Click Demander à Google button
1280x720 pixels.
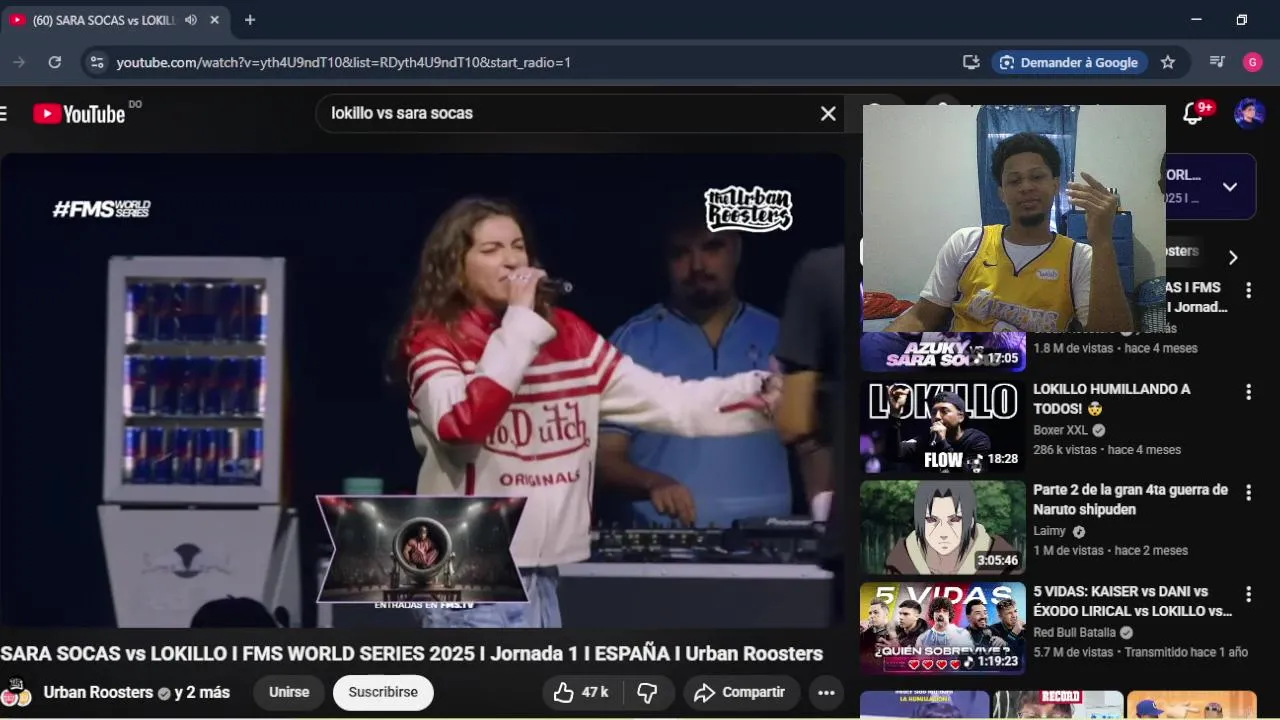pos(1069,62)
